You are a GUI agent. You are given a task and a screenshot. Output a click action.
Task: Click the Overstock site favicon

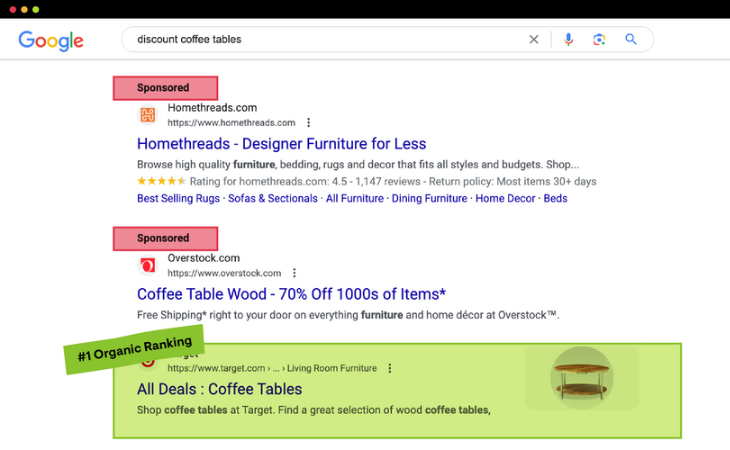[148, 265]
